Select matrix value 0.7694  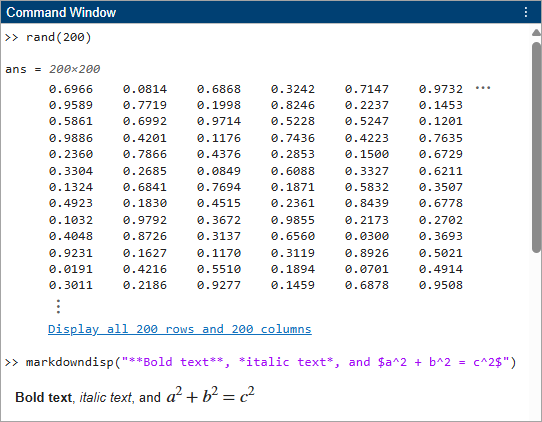point(219,187)
